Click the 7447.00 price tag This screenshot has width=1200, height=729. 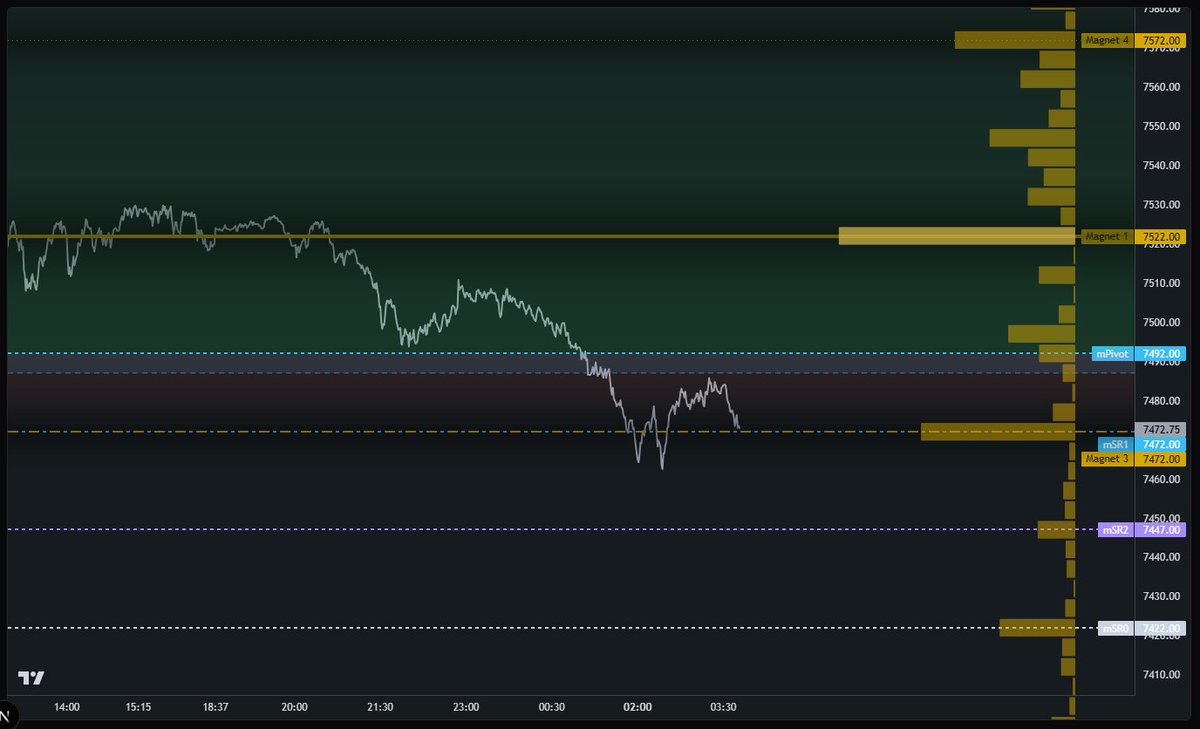click(x=1161, y=530)
